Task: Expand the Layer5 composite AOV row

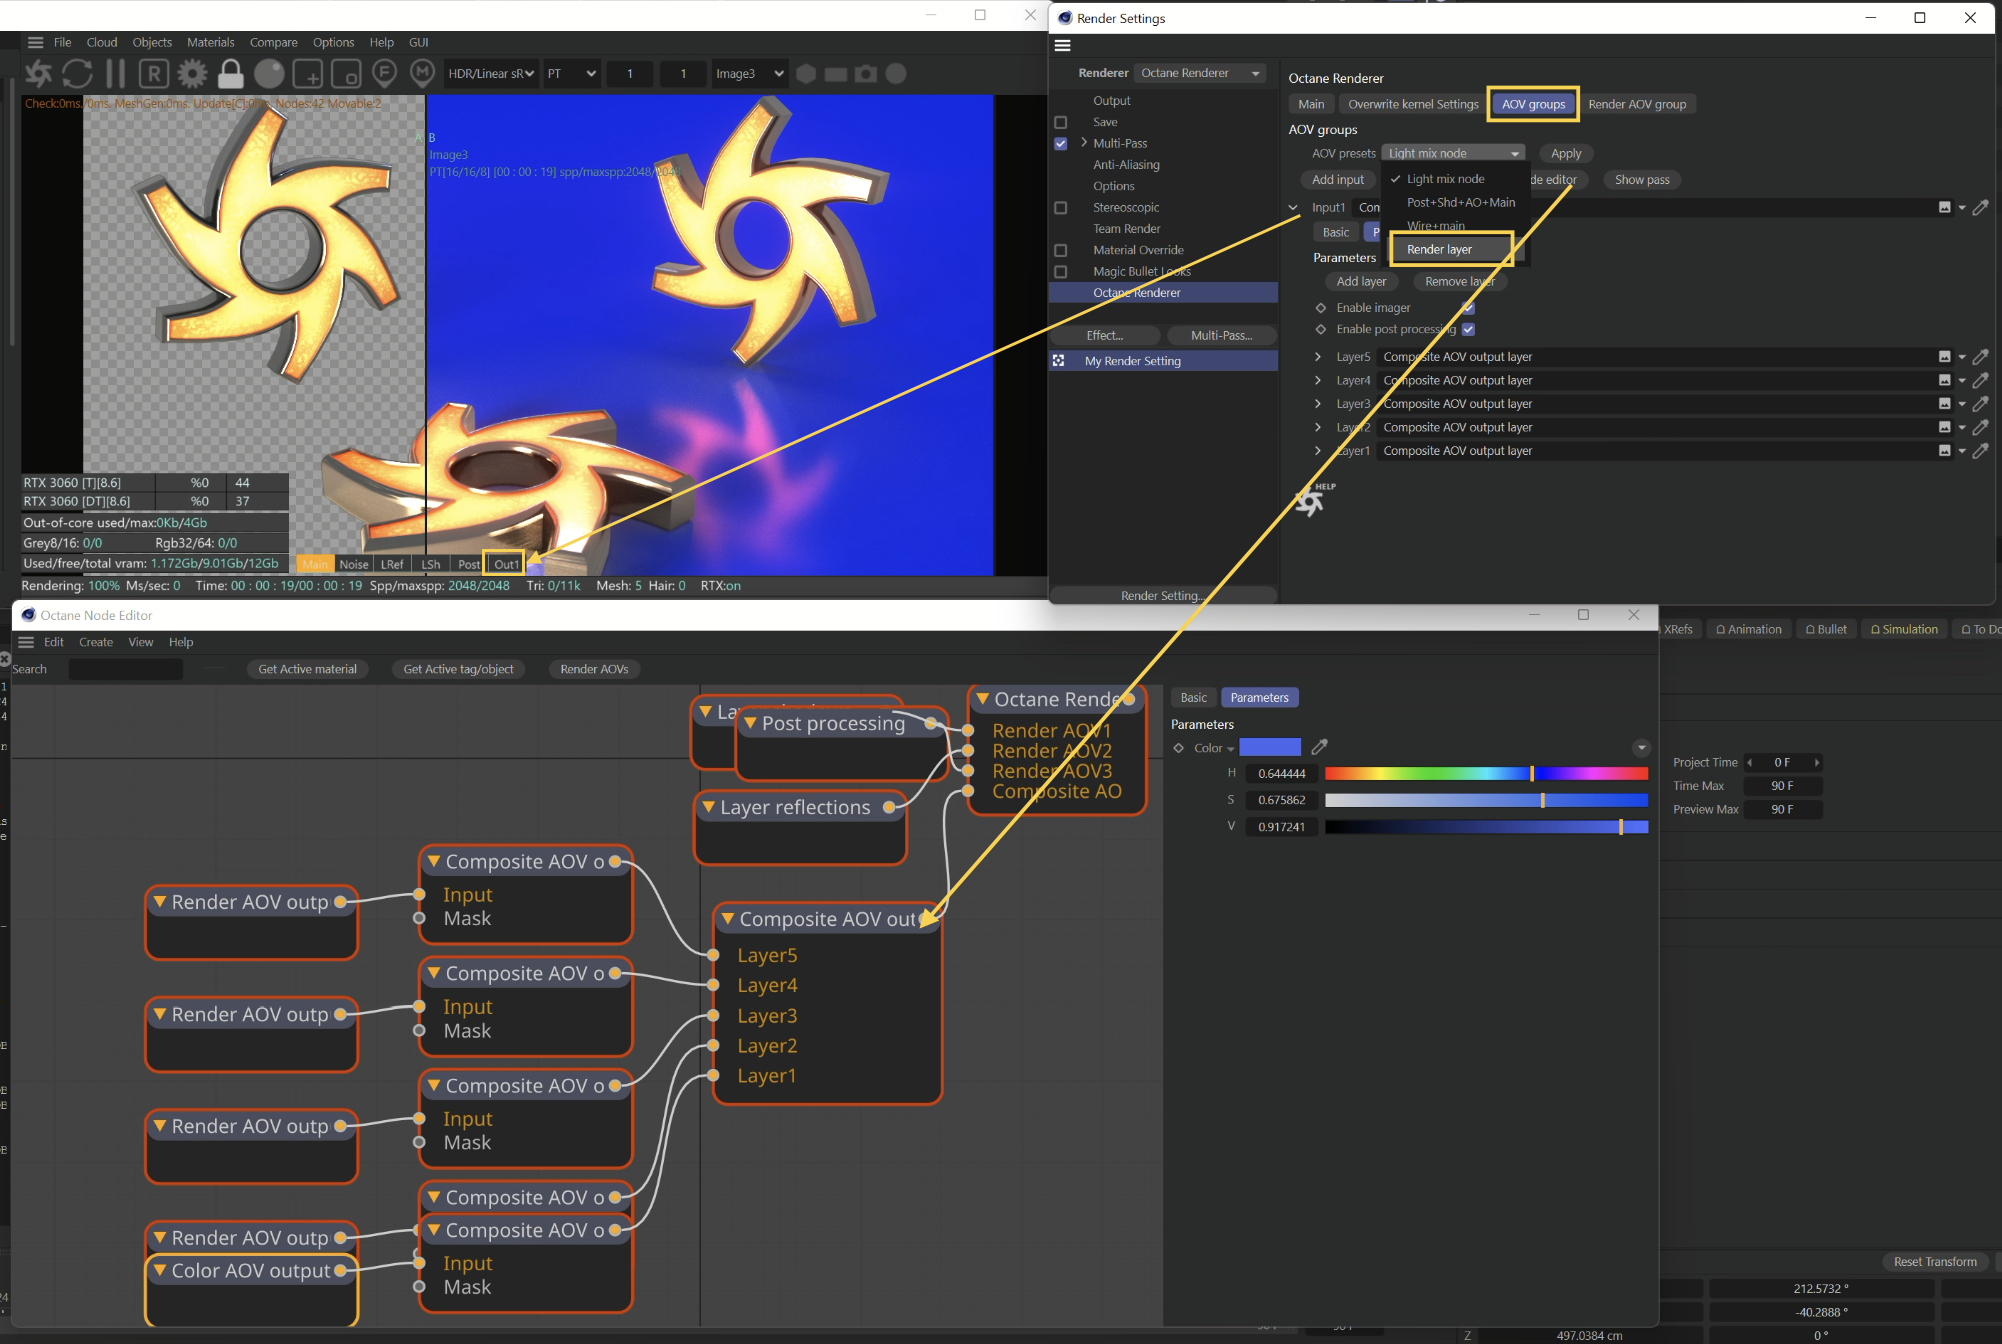Action: 1318,357
